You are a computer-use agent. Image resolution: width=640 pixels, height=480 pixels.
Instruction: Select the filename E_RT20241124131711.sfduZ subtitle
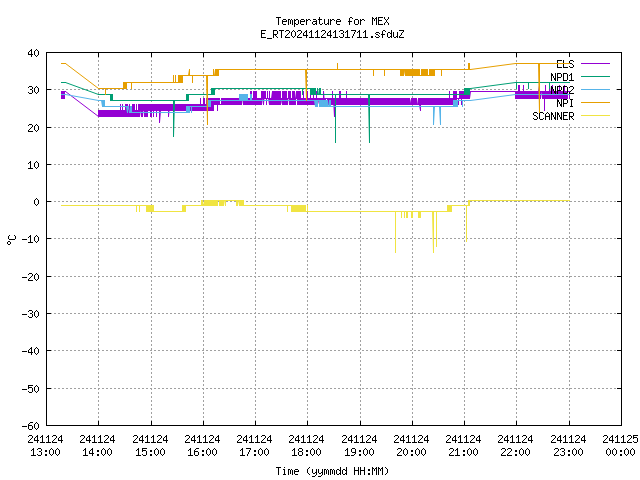(x=332, y=34)
